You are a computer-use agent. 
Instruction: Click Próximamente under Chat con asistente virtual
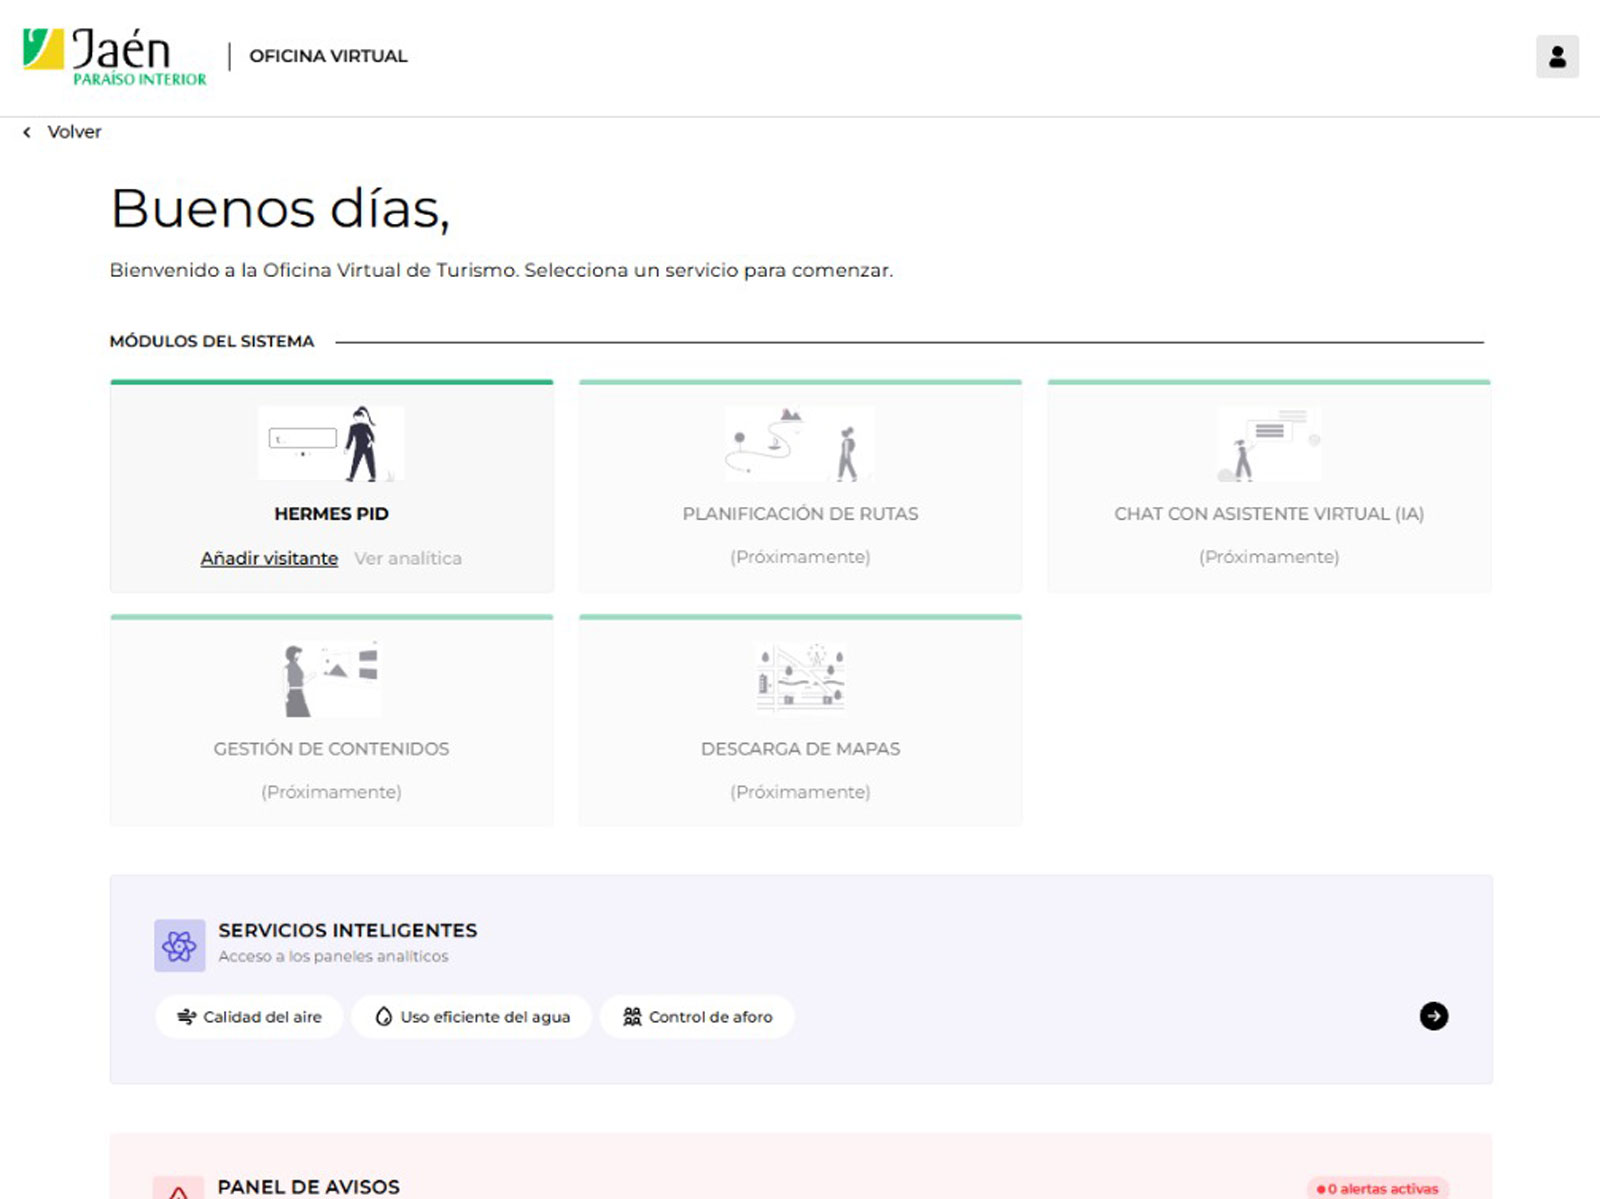pos(1269,557)
